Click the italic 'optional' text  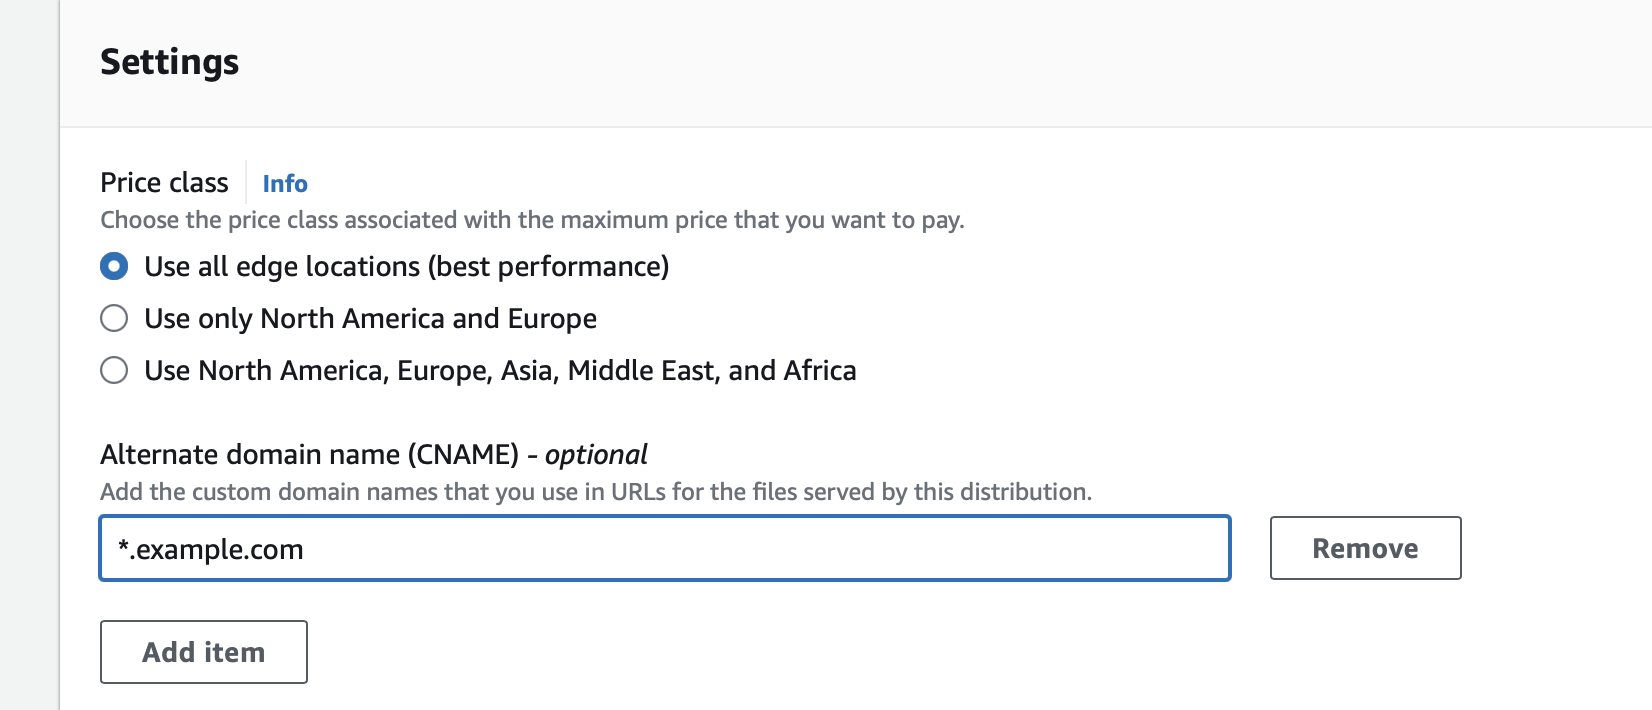tap(596, 455)
